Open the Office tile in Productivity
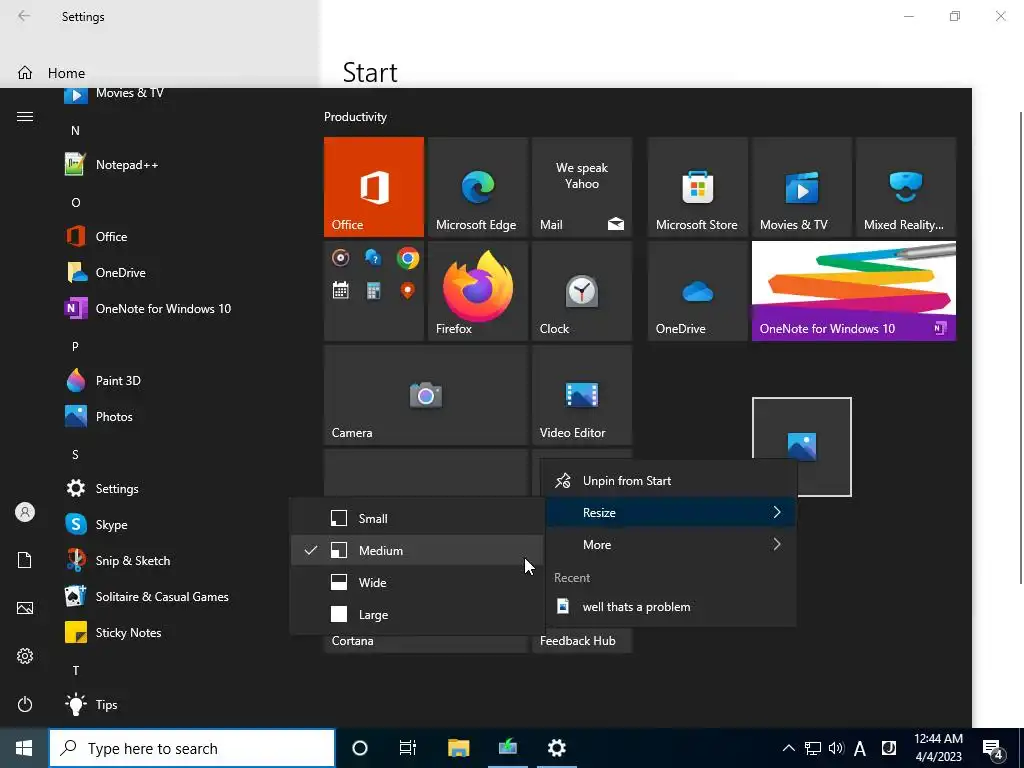The image size is (1024, 768). 374,187
